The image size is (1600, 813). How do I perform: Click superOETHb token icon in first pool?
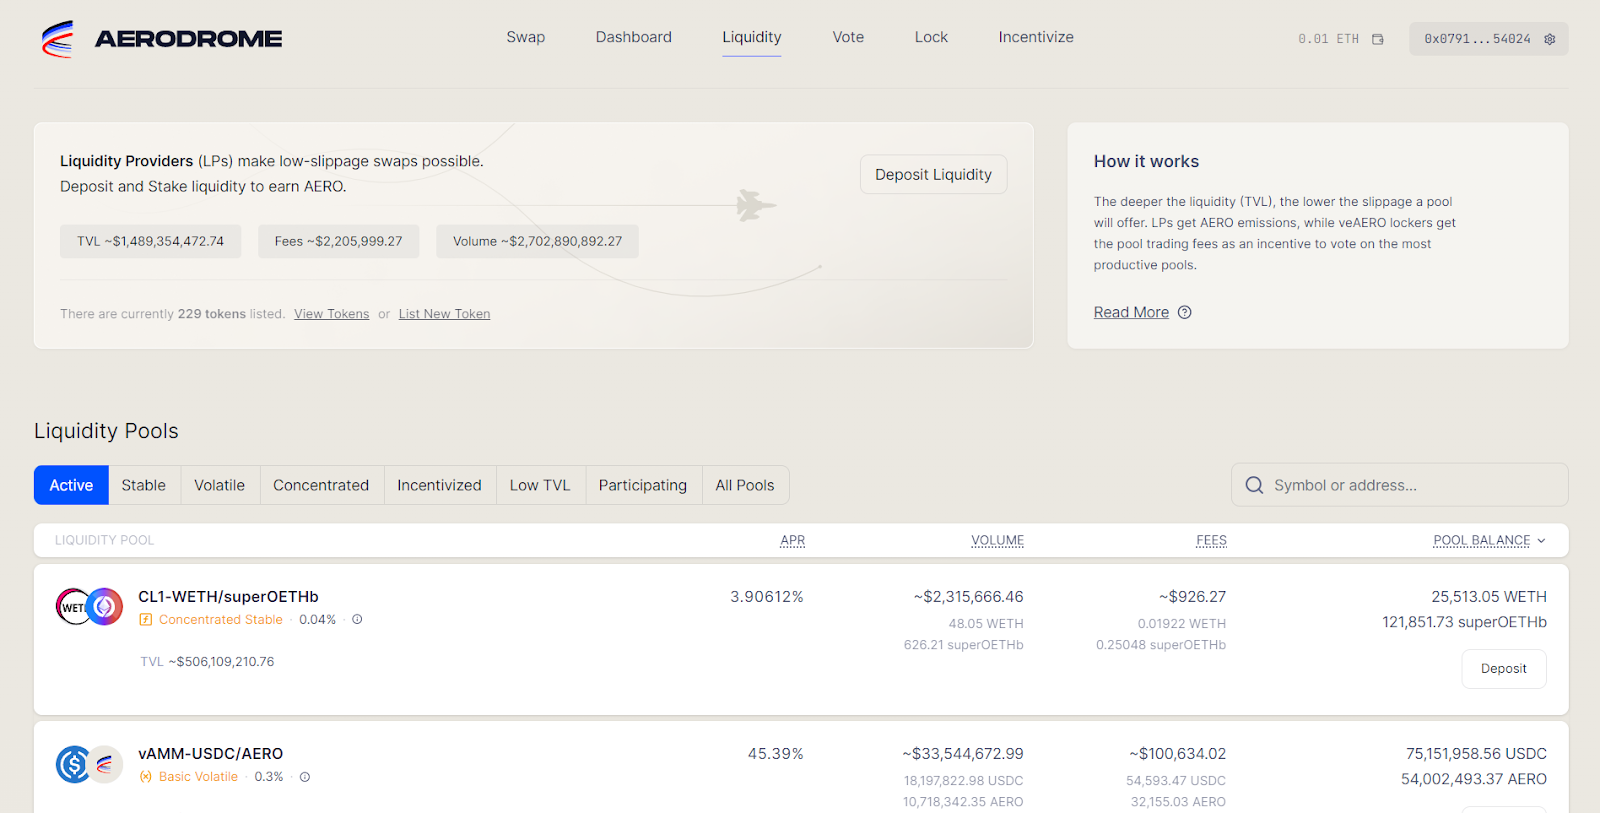(104, 606)
